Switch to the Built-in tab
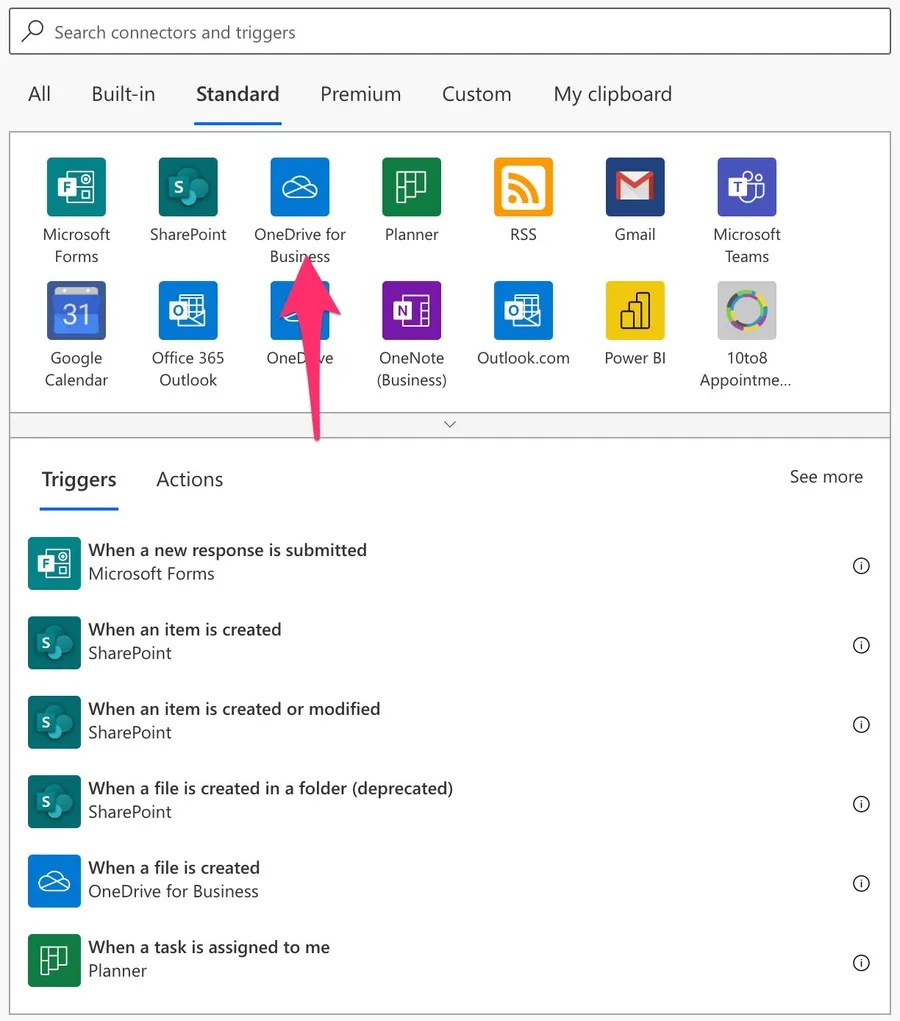 (x=123, y=94)
